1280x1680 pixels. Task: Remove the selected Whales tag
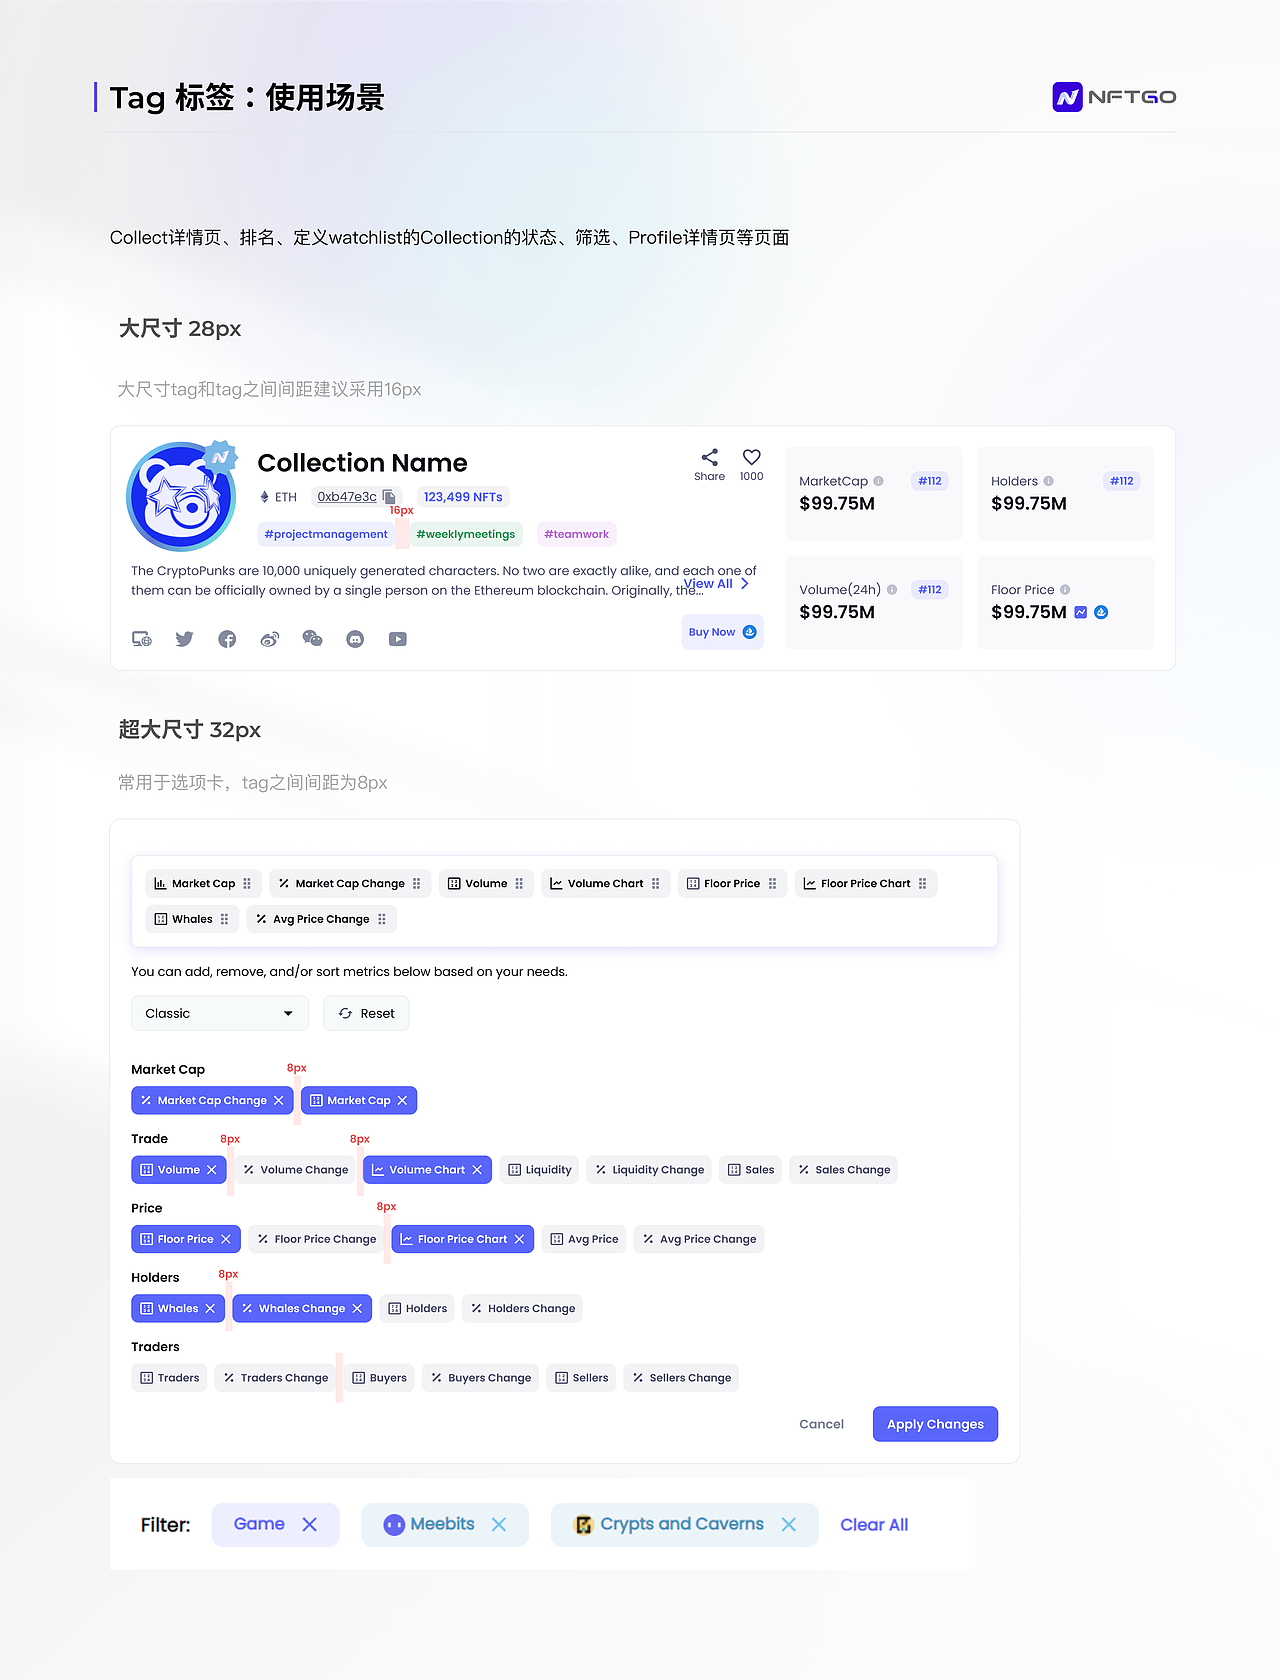pos(210,1308)
